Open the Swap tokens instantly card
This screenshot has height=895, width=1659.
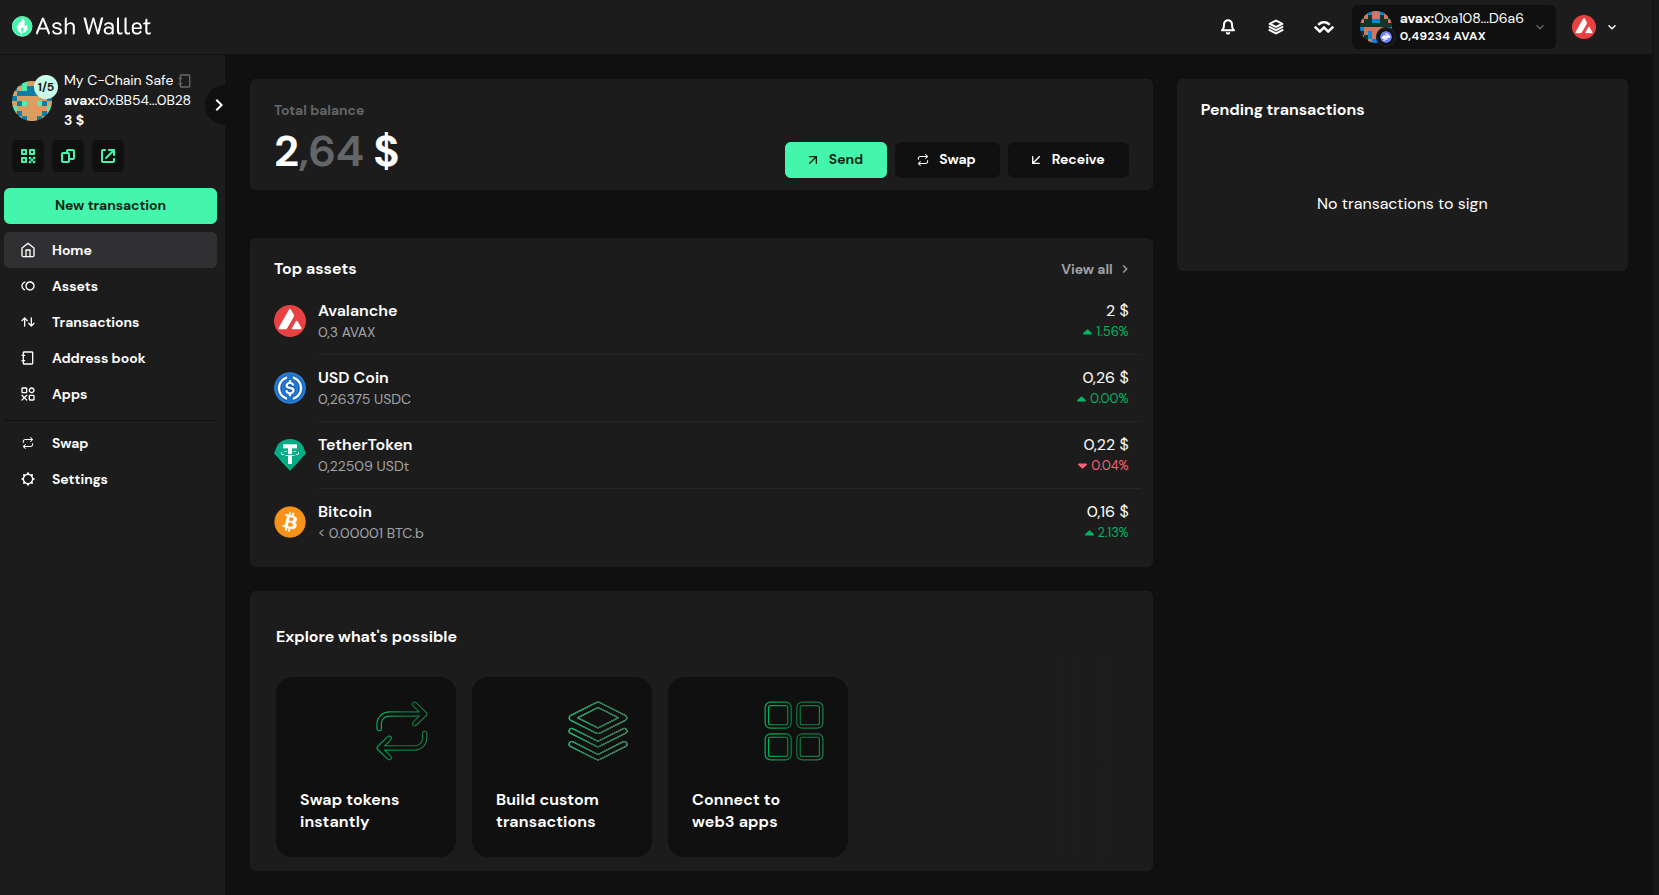coord(366,767)
